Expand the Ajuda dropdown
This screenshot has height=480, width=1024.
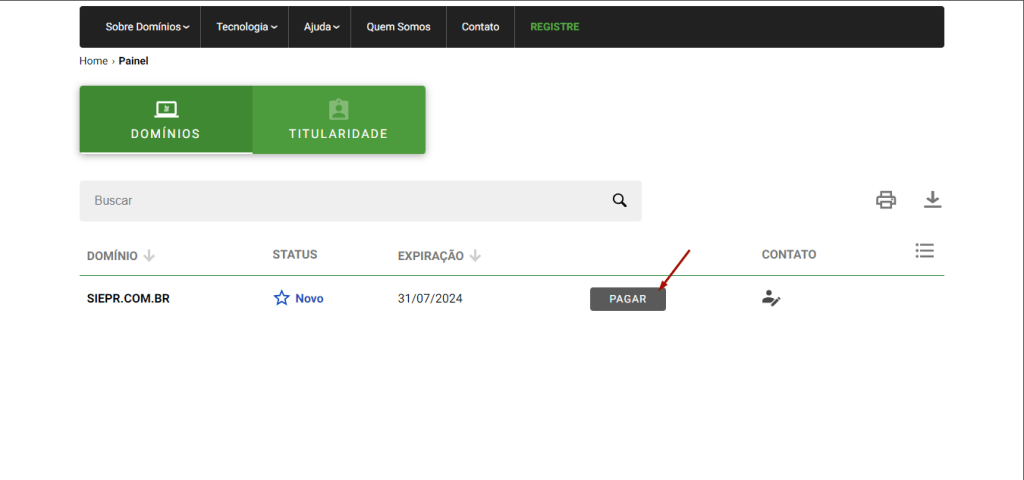(x=321, y=27)
